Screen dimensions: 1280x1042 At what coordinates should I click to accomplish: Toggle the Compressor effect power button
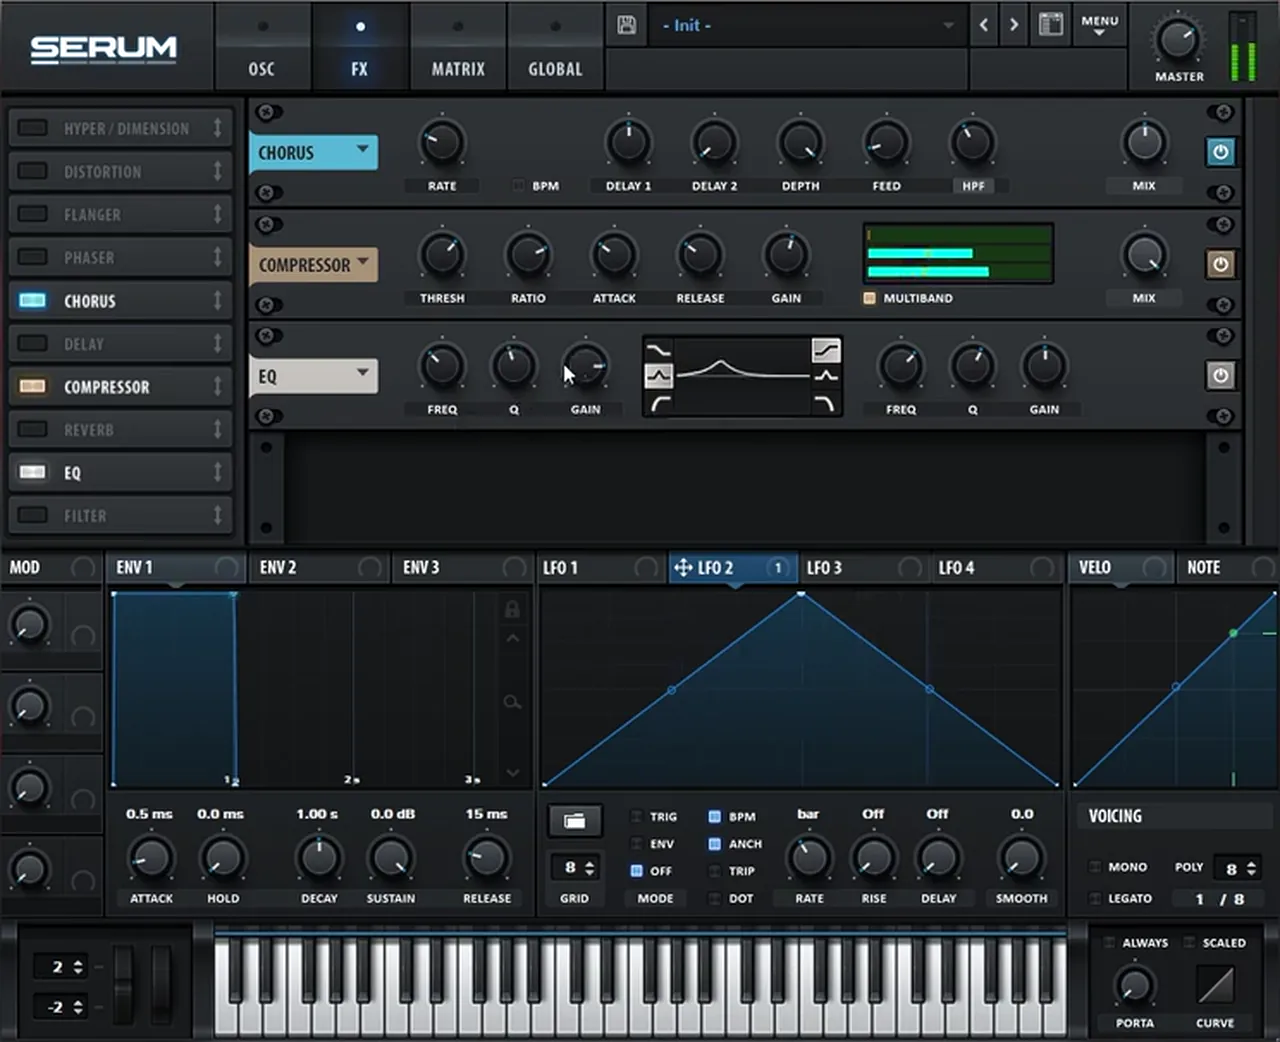pos(1220,264)
